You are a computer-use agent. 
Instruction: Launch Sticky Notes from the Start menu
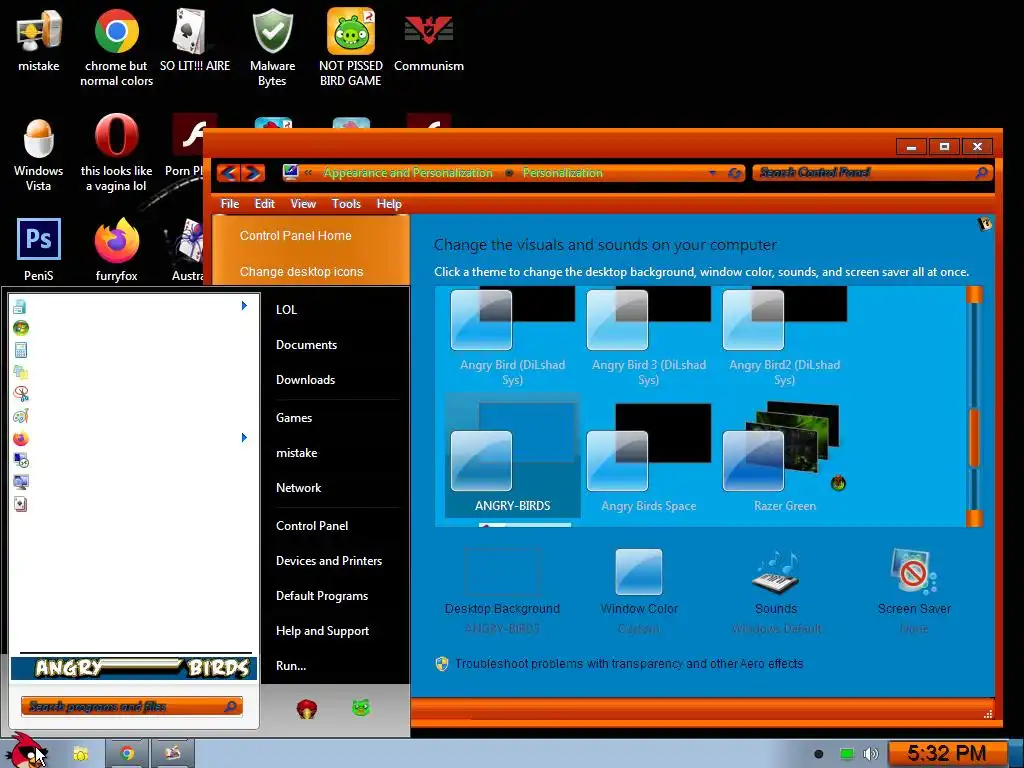[20, 372]
